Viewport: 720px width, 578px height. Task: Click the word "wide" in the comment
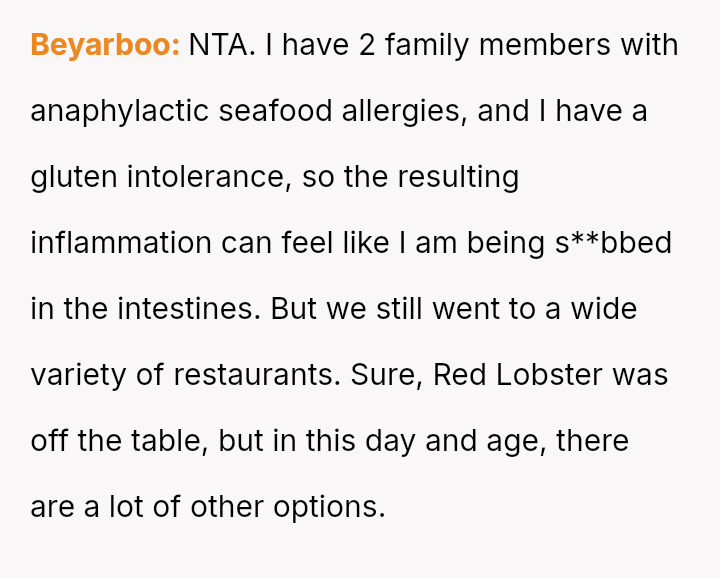(603, 309)
